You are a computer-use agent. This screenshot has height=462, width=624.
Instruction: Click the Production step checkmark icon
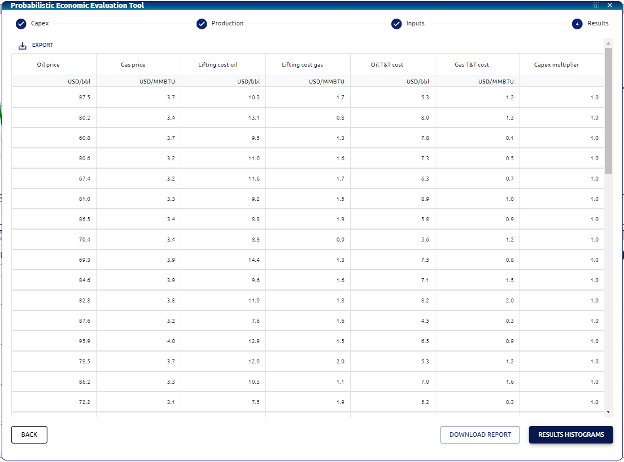coord(201,23)
